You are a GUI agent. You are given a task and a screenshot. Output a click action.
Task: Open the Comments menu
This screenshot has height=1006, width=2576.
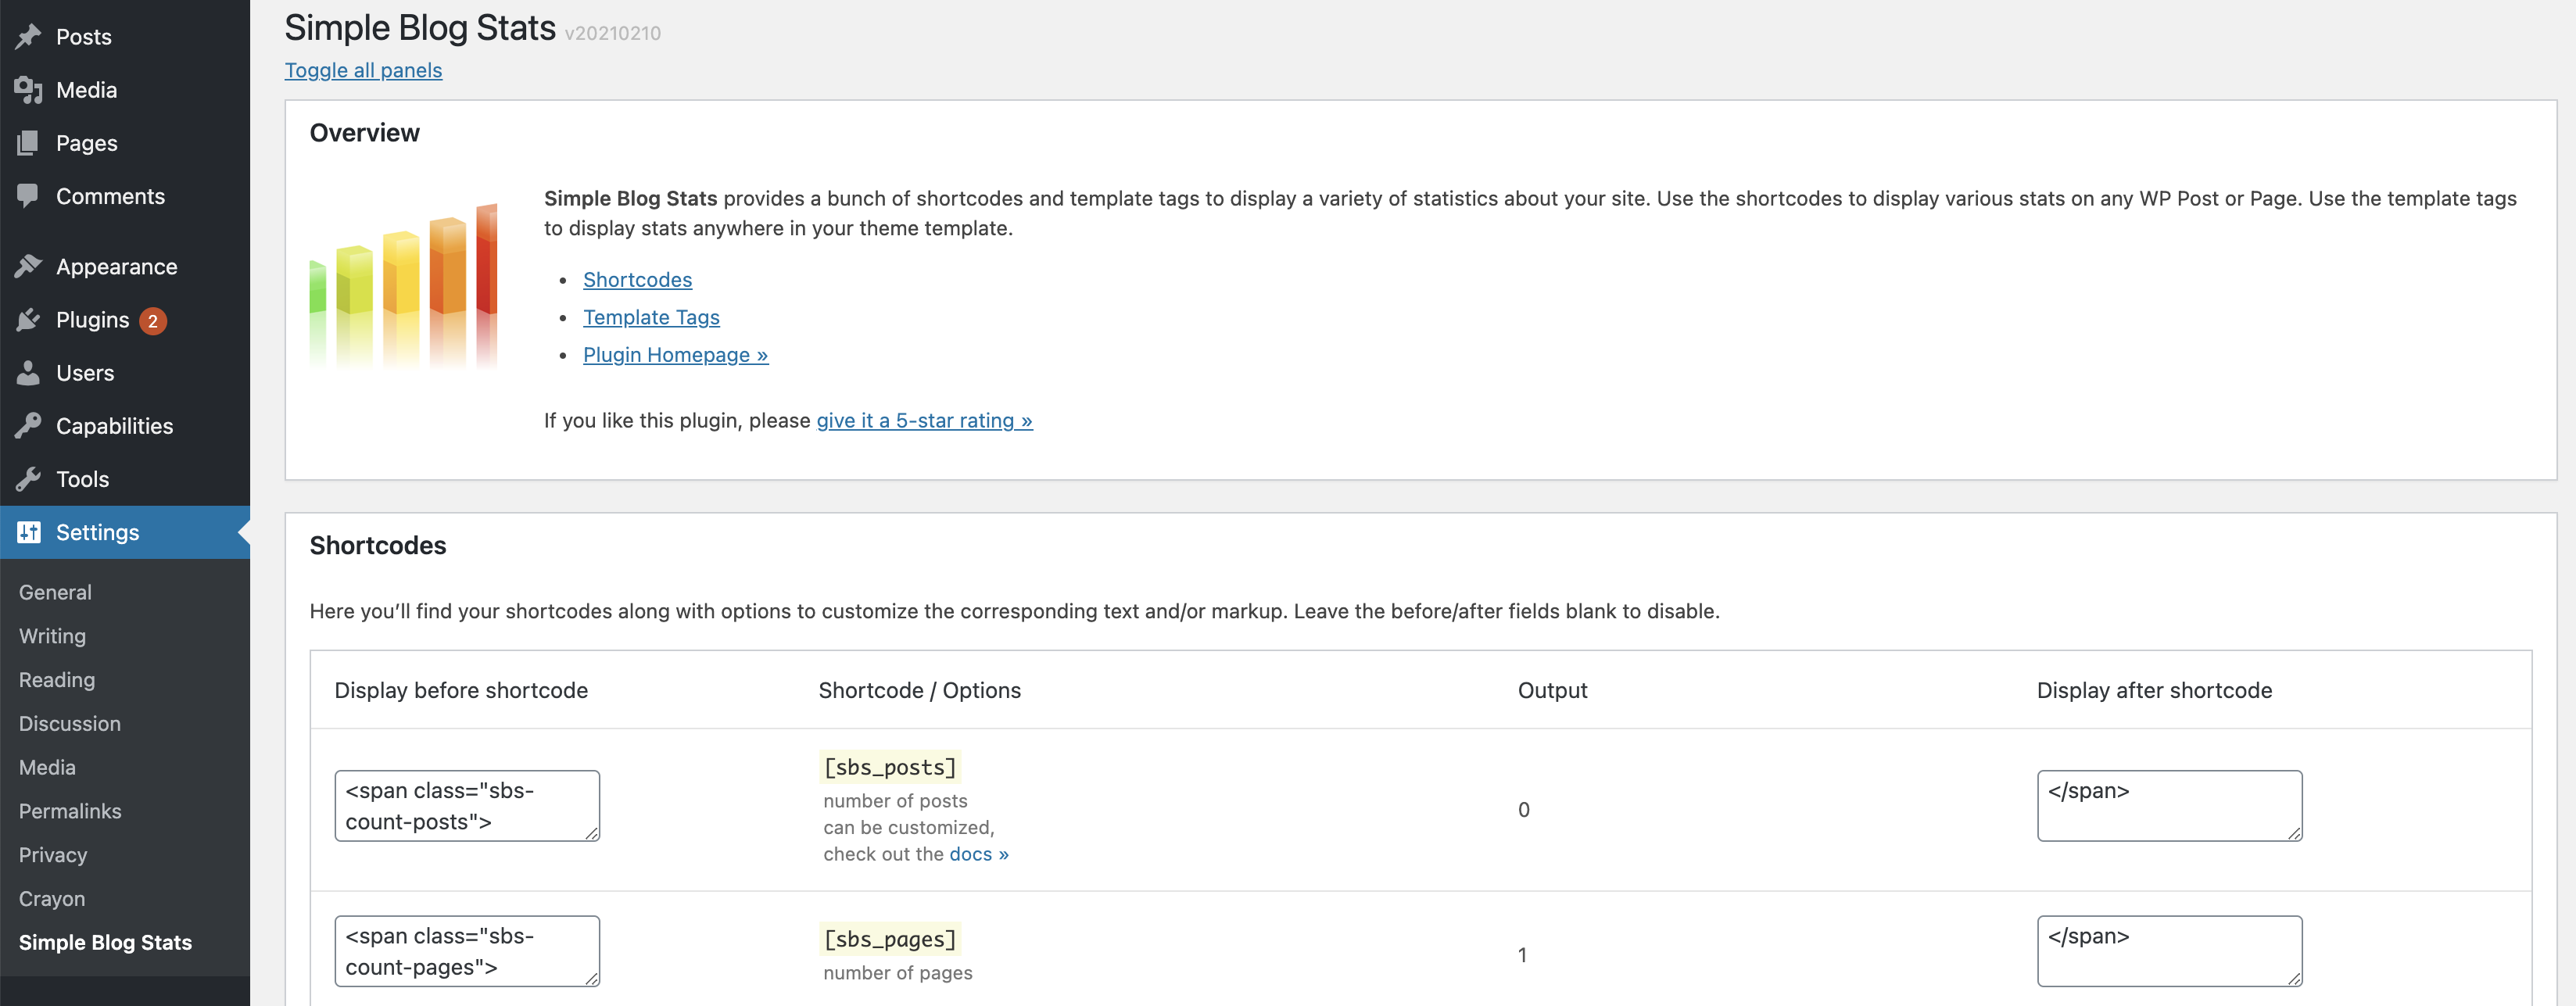pos(125,196)
